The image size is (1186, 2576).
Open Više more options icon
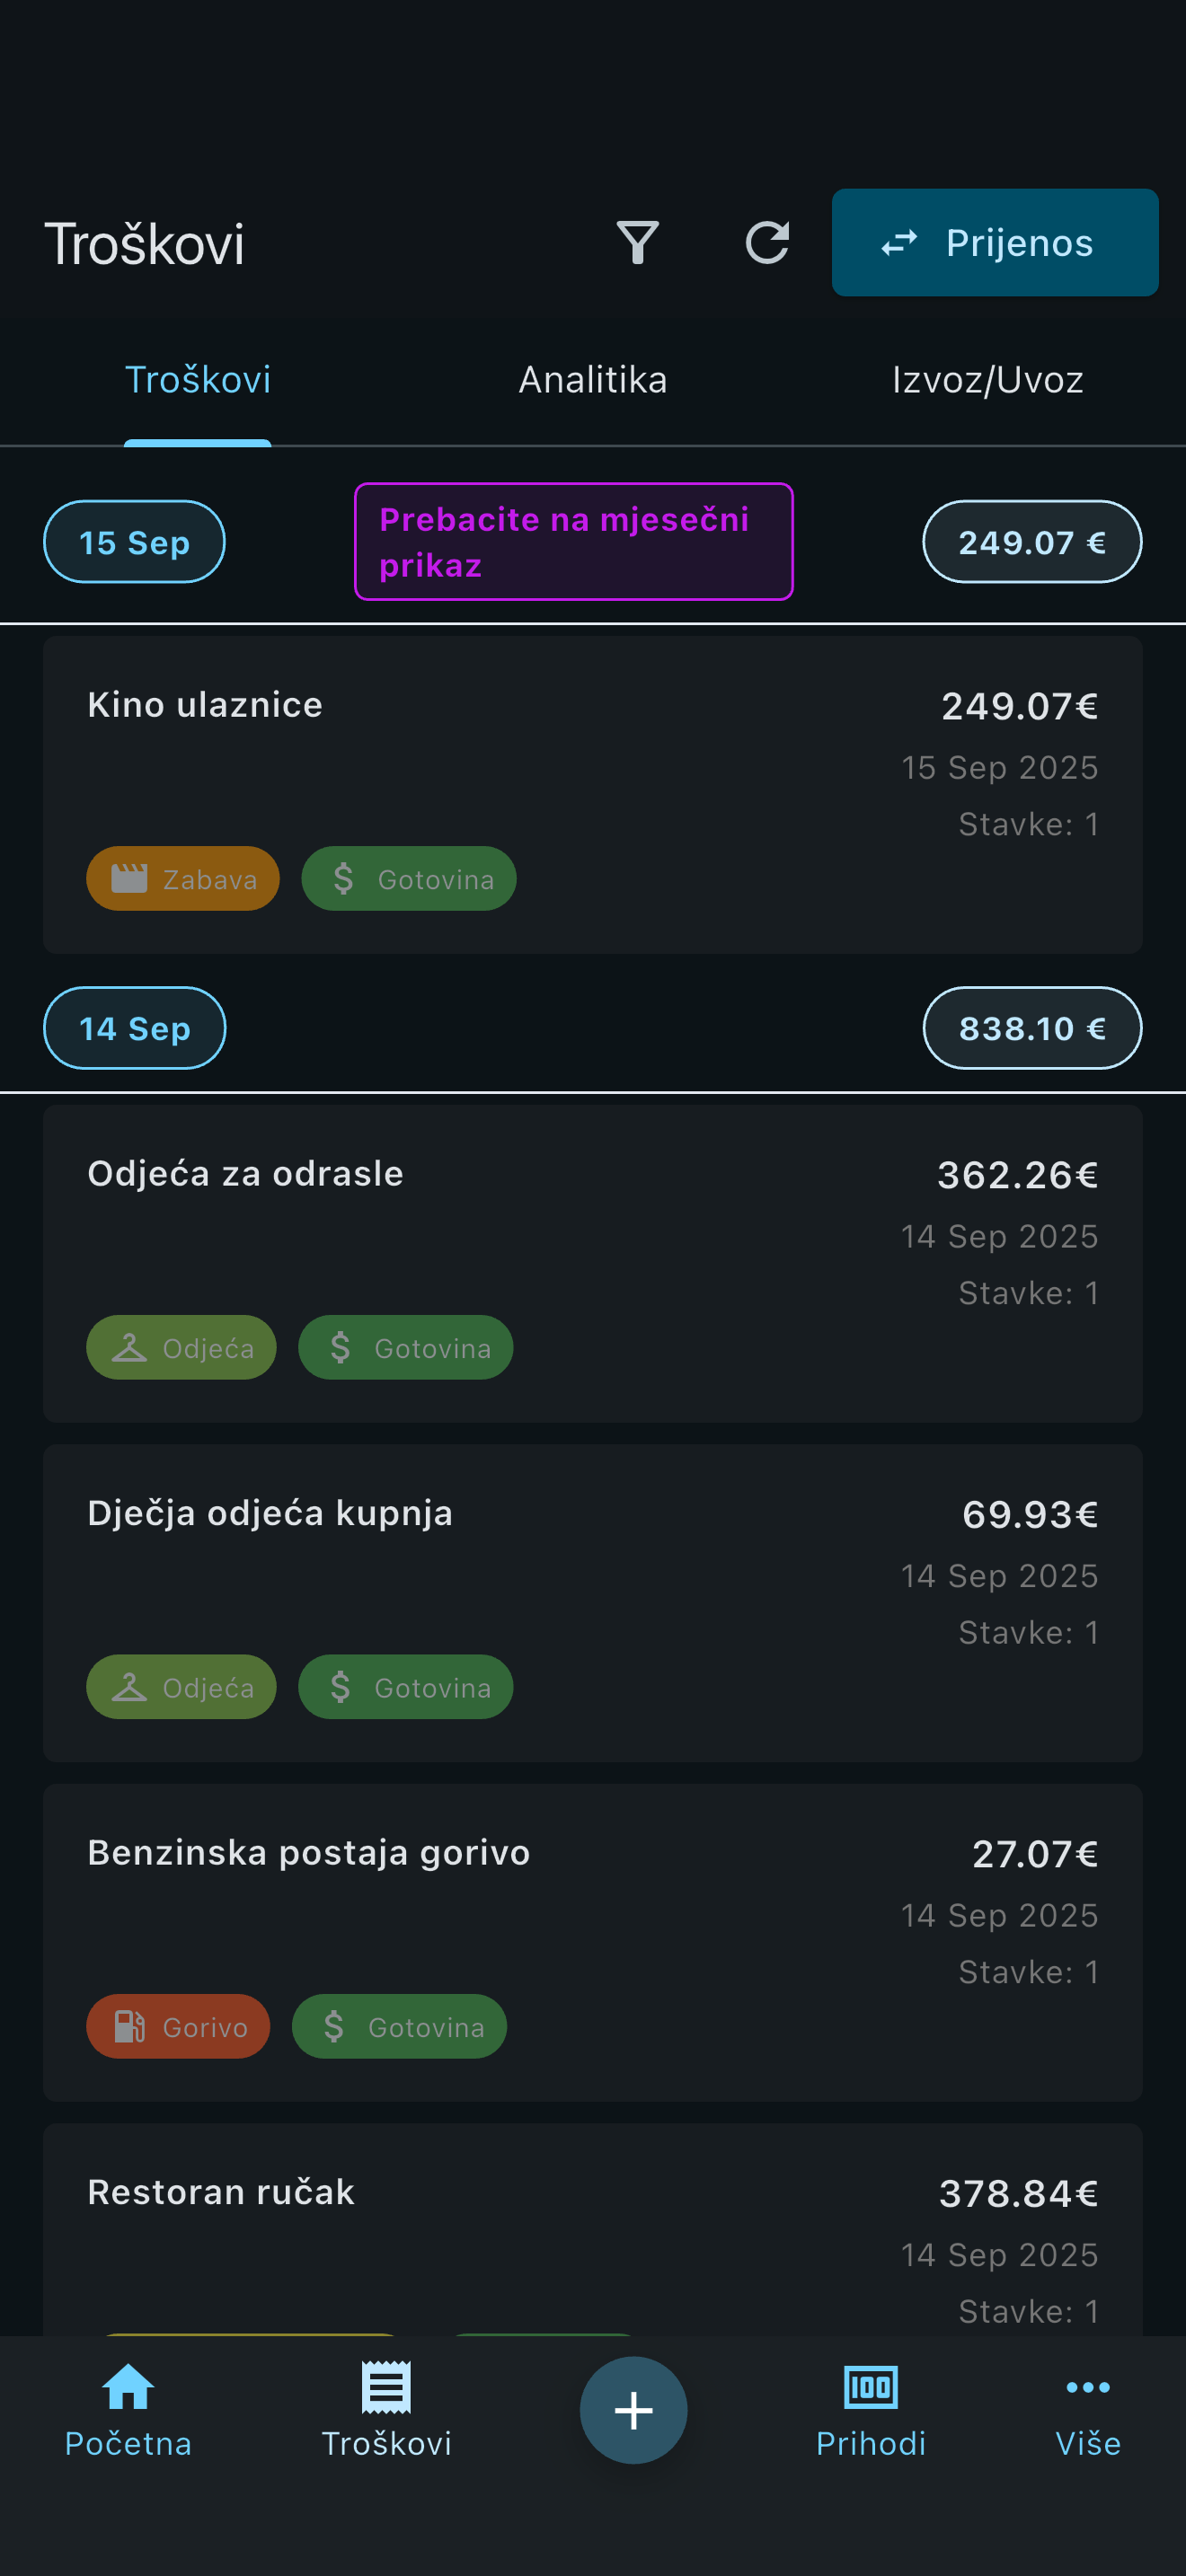click(x=1087, y=2387)
